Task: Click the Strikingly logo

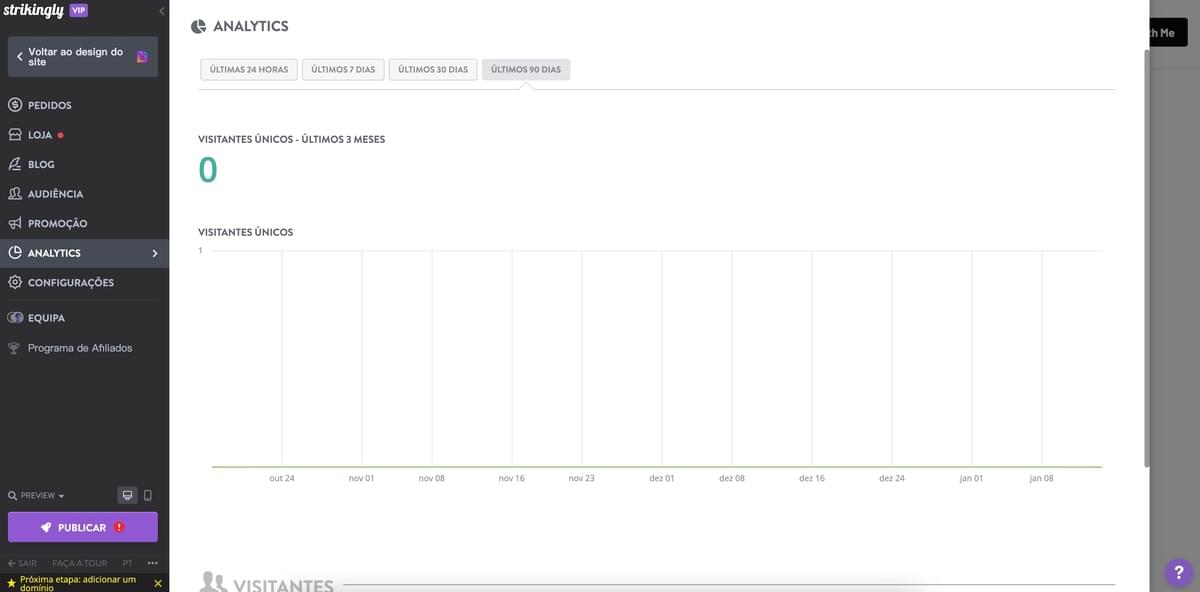Action: [33, 10]
